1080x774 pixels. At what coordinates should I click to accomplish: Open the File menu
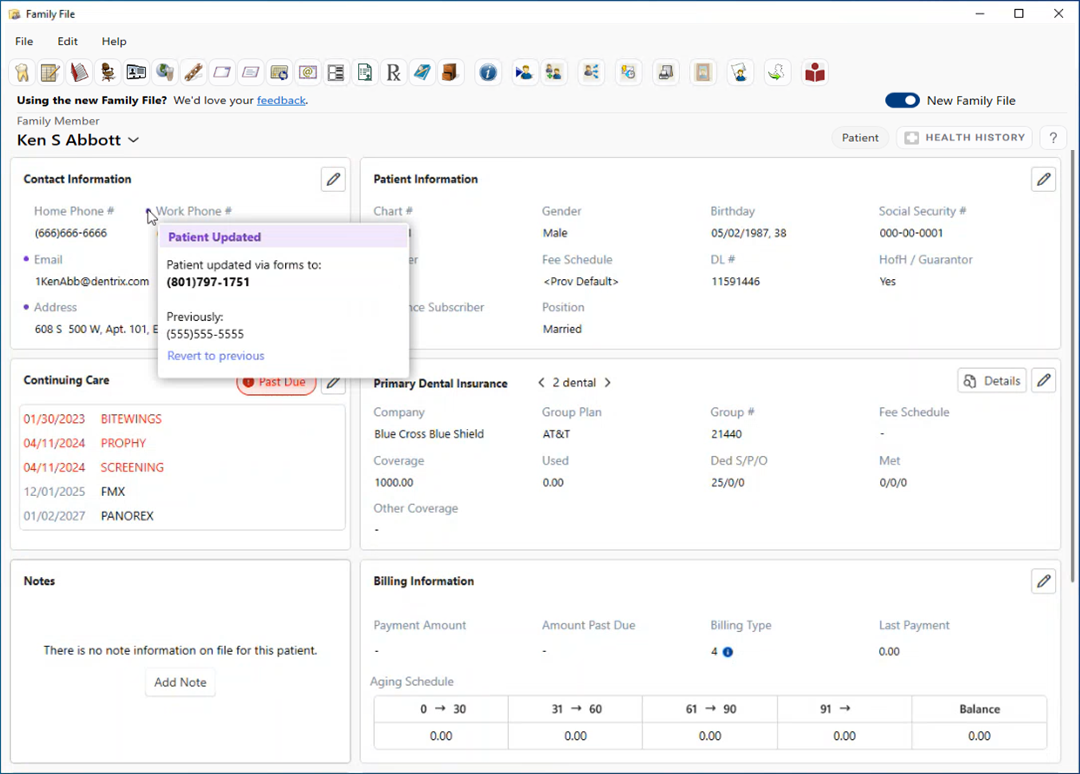[24, 42]
